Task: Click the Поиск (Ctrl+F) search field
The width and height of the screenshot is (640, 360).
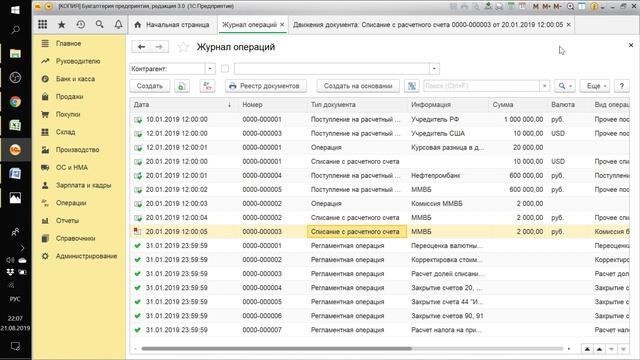Action: click(x=482, y=86)
